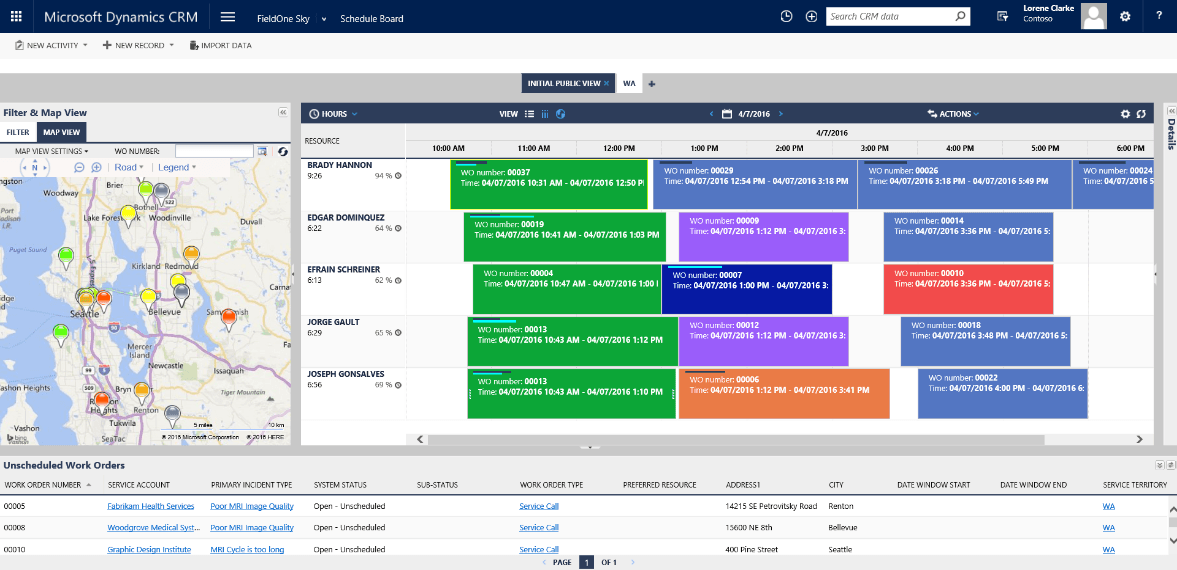Switch schedule board to list view

click(x=530, y=114)
